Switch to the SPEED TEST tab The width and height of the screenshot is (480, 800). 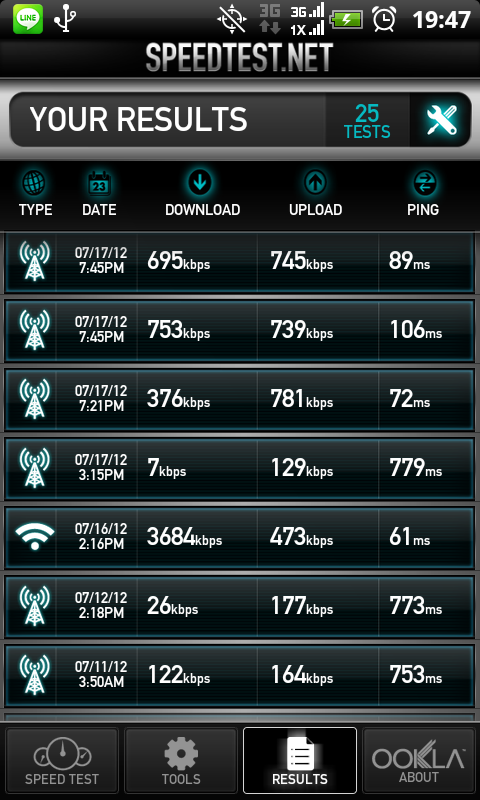(x=62, y=760)
